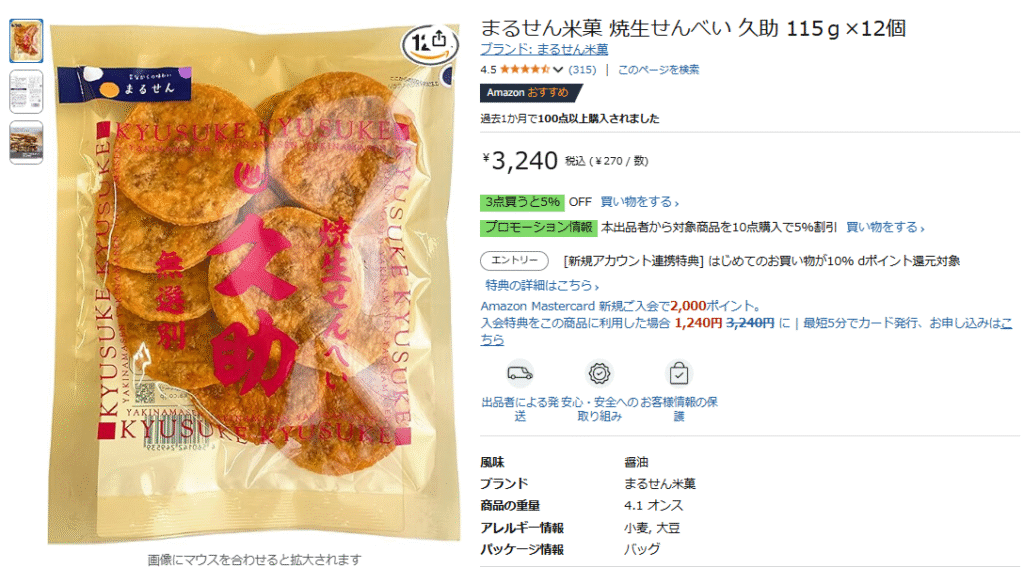Screen dimensions: 1024x568
Task: Select the second thumbnail showing label back
Action: (x=26, y=91)
